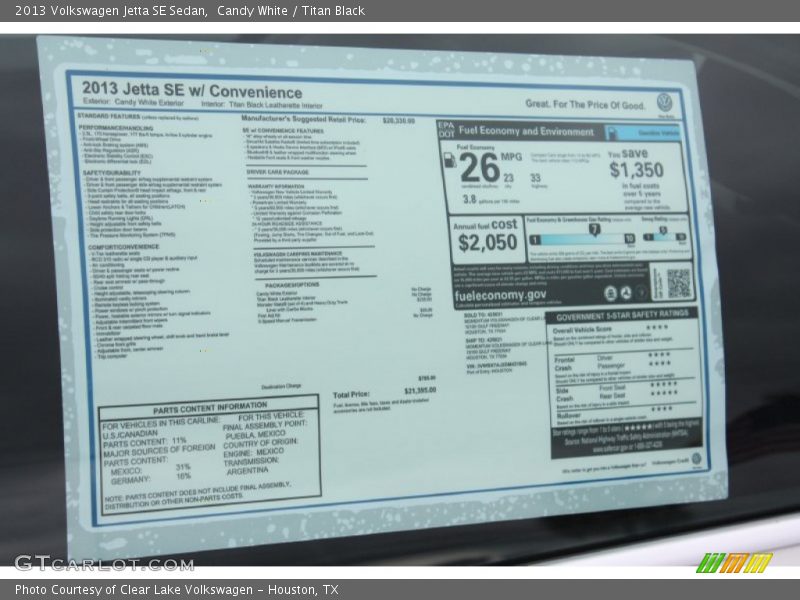Click the "3.8" gallons per 100 miles figure
The width and height of the screenshot is (800, 600).
point(469,199)
